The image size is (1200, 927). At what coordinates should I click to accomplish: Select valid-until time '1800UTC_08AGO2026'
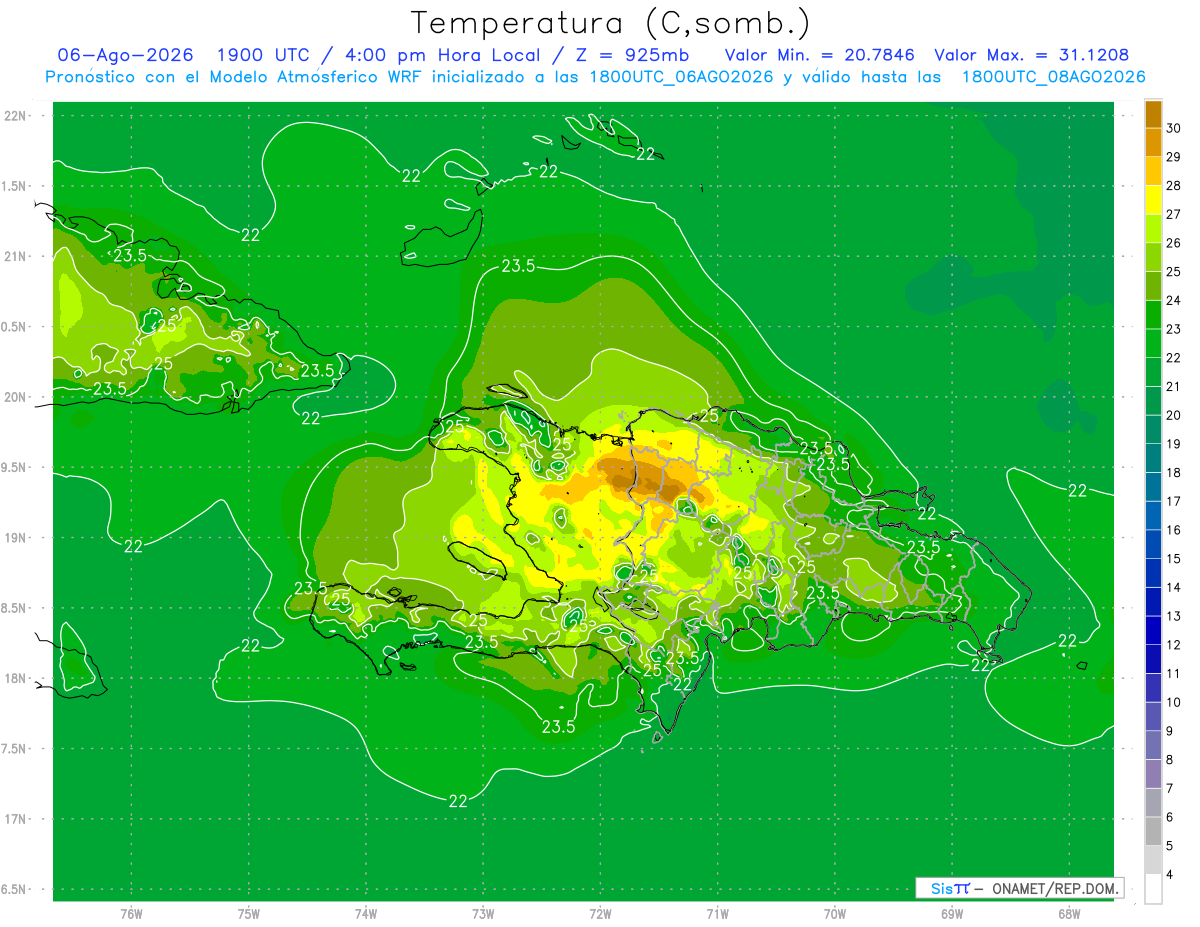(x=1054, y=77)
